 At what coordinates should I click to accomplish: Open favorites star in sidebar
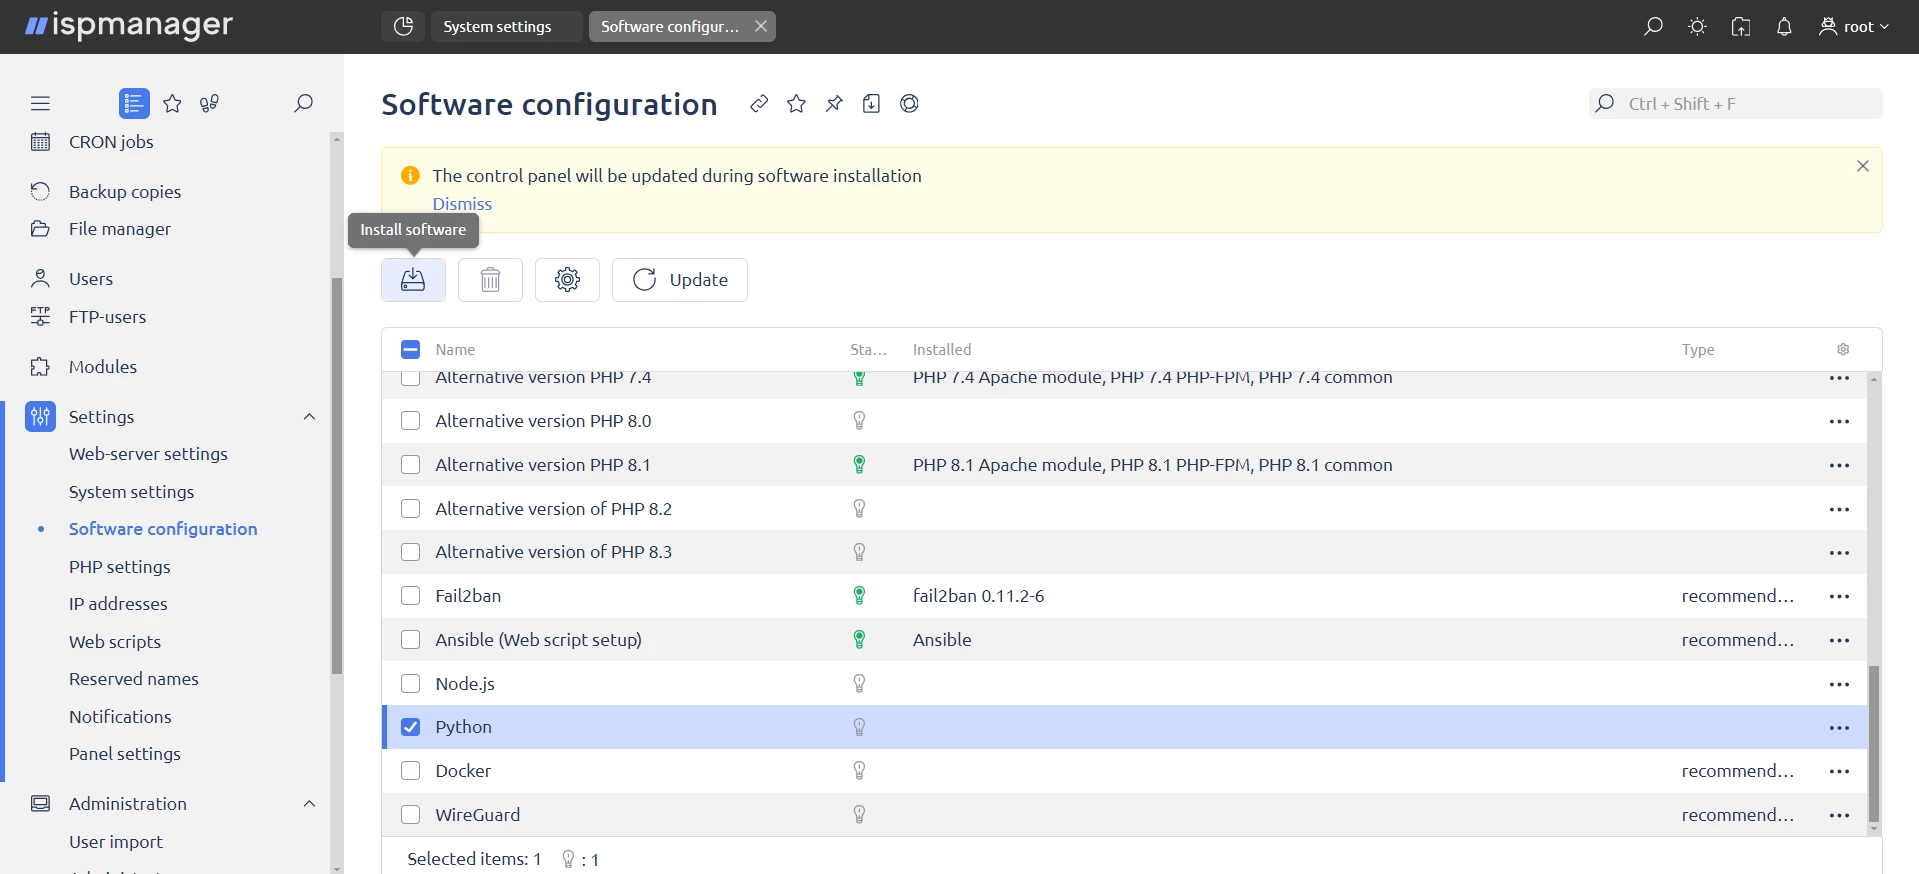(172, 103)
